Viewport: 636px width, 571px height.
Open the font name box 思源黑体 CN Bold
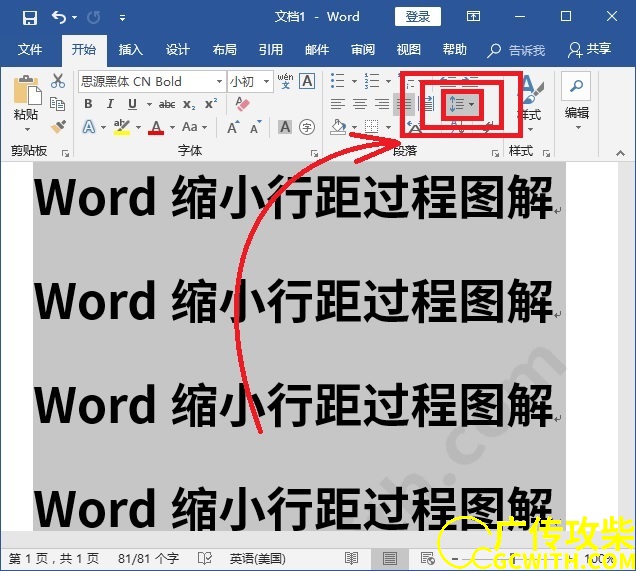(x=151, y=82)
